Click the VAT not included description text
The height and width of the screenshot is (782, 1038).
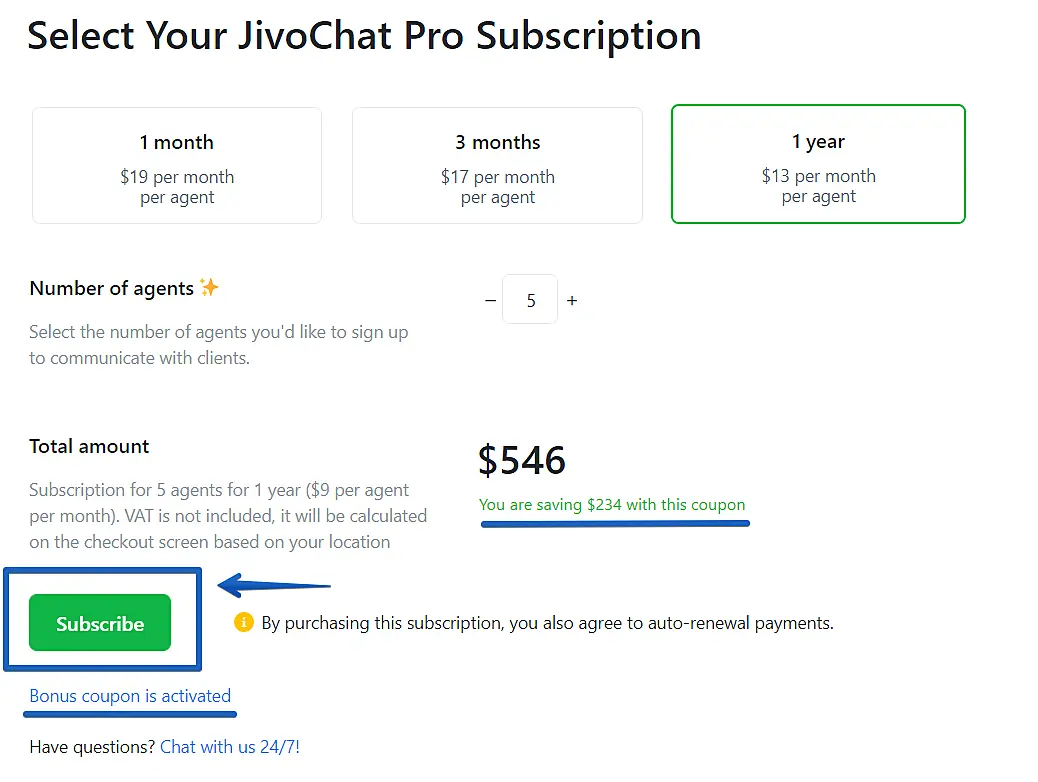(228, 517)
